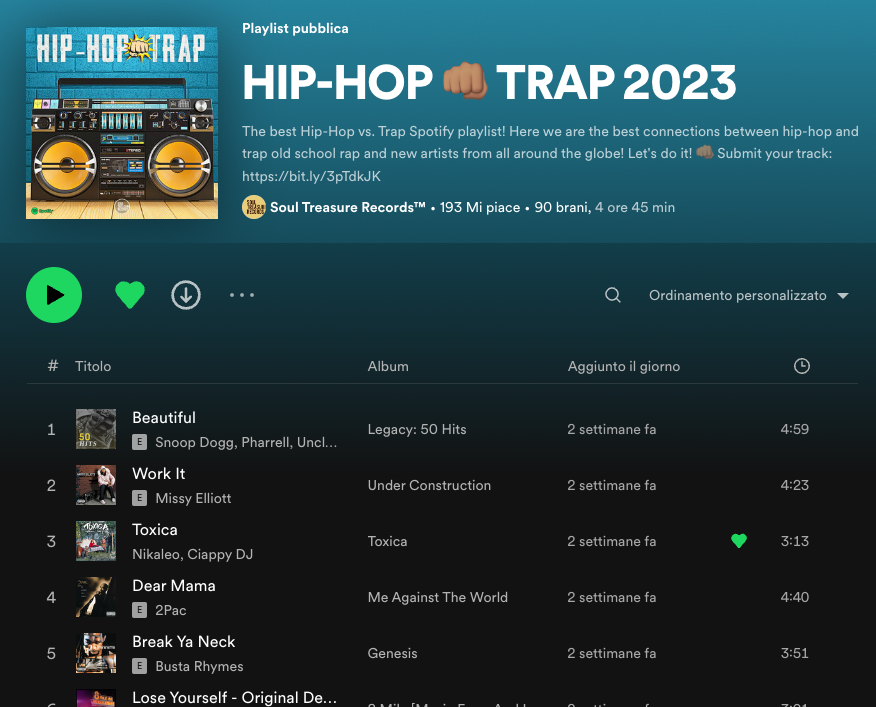Image resolution: width=876 pixels, height=707 pixels.
Task: Expand the Ordinamento personalizzato dropdown
Action: coord(748,295)
